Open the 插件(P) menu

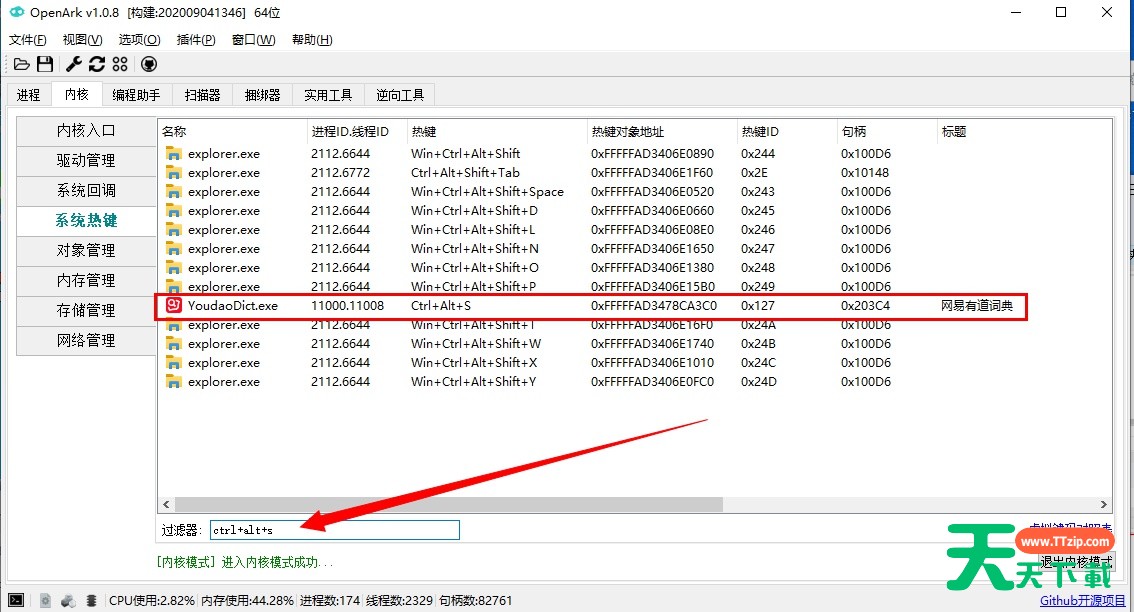pyautogui.click(x=196, y=40)
